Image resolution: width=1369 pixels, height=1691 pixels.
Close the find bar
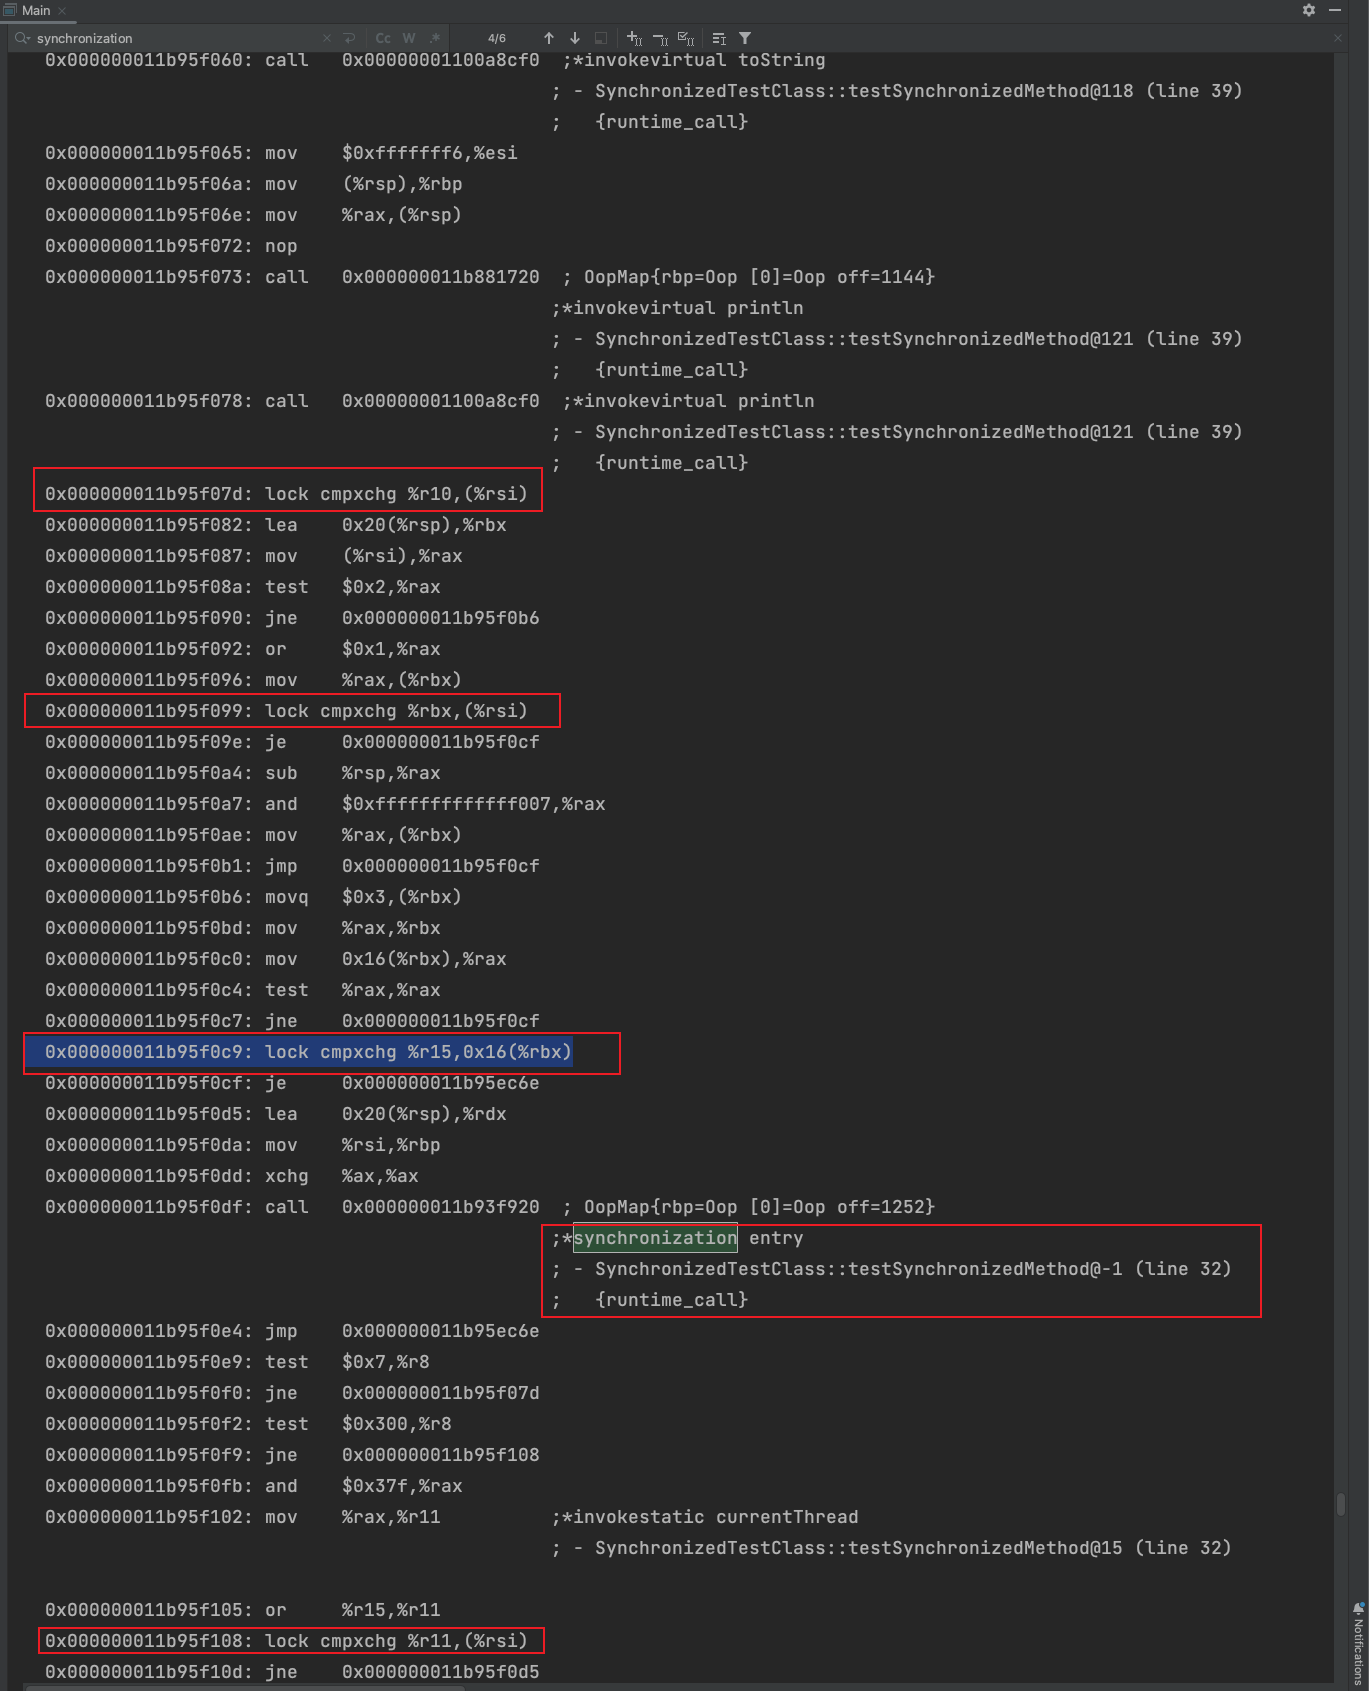[x=1338, y=38]
